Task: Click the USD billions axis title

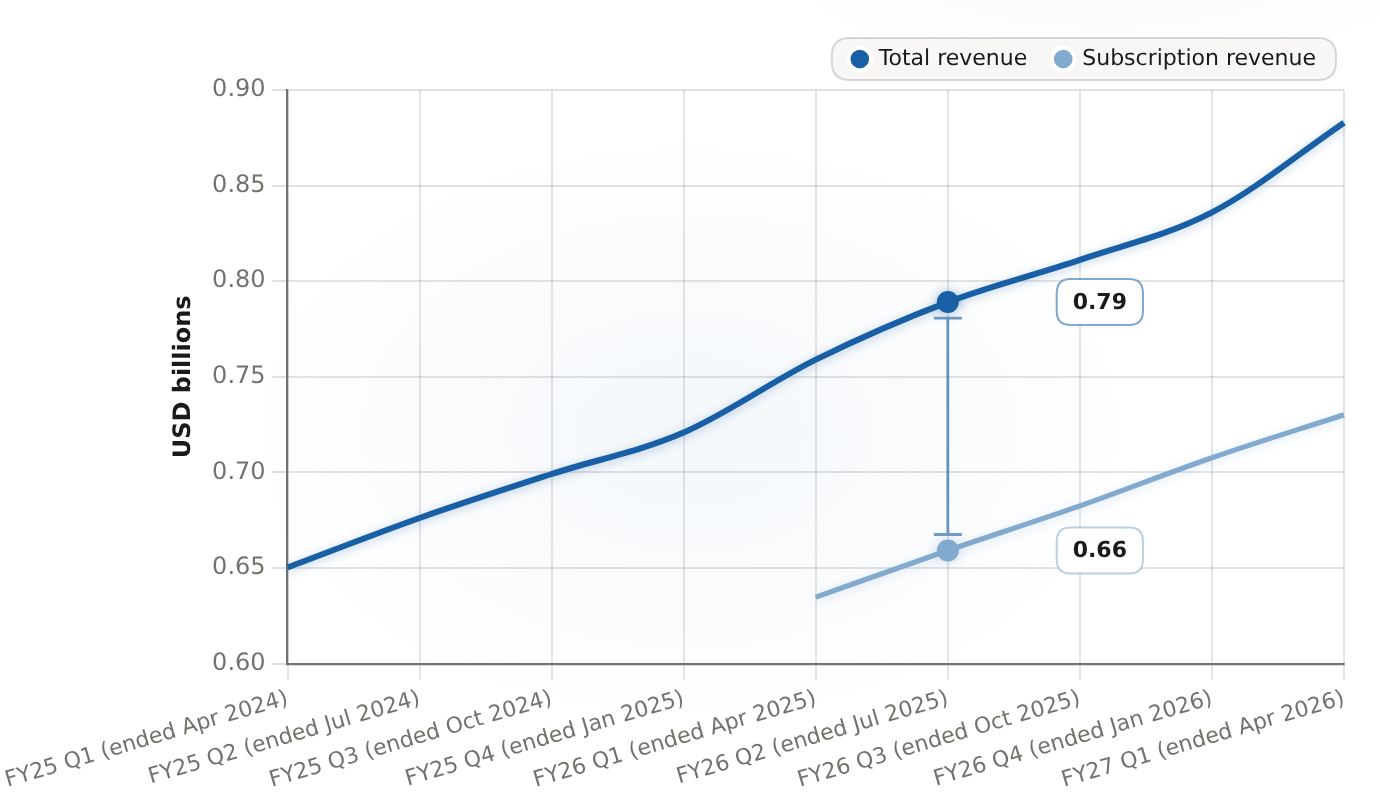Action: (x=182, y=377)
